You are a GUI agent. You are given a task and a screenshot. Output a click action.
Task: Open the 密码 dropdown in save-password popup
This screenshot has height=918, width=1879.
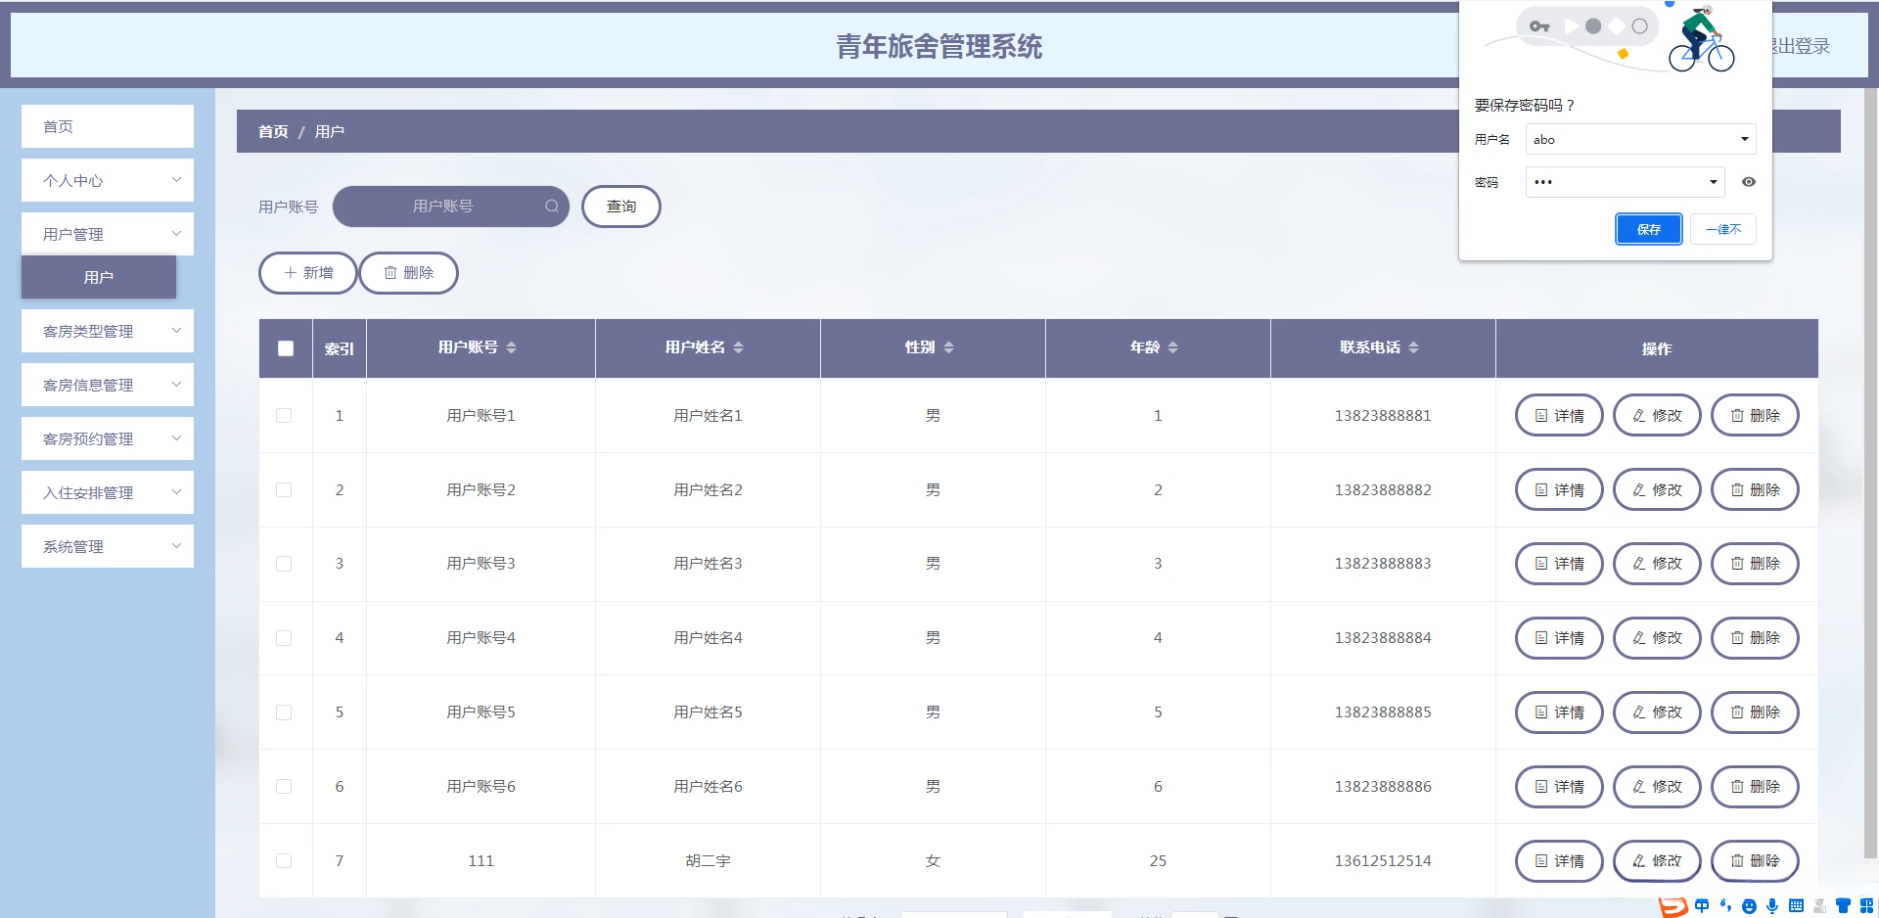coord(1713,182)
